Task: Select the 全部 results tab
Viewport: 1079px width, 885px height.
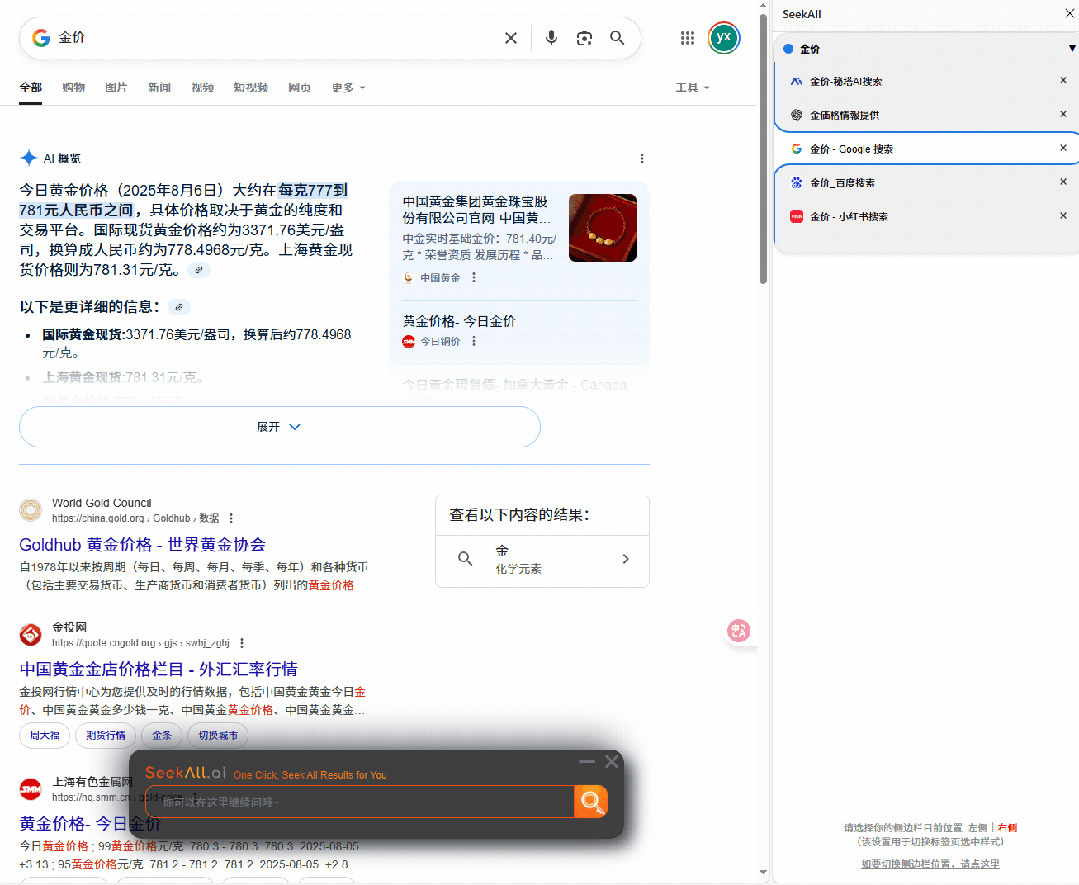Action: click(x=30, y=87)
